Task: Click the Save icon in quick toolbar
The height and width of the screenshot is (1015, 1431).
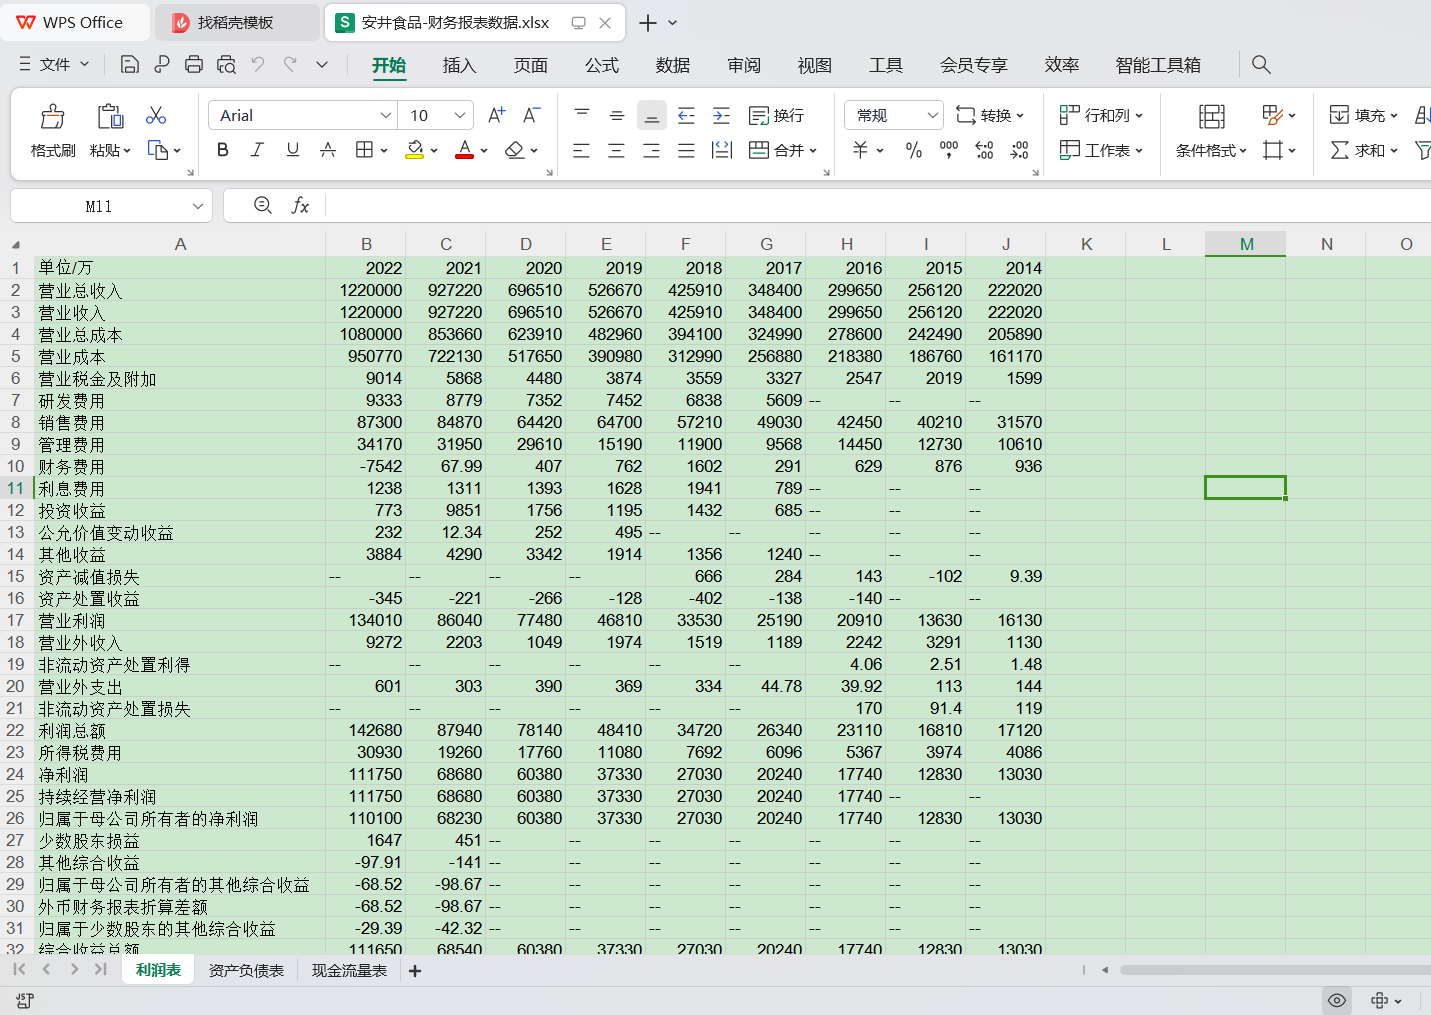Action: pyautogui.click(x=129, y=65)
